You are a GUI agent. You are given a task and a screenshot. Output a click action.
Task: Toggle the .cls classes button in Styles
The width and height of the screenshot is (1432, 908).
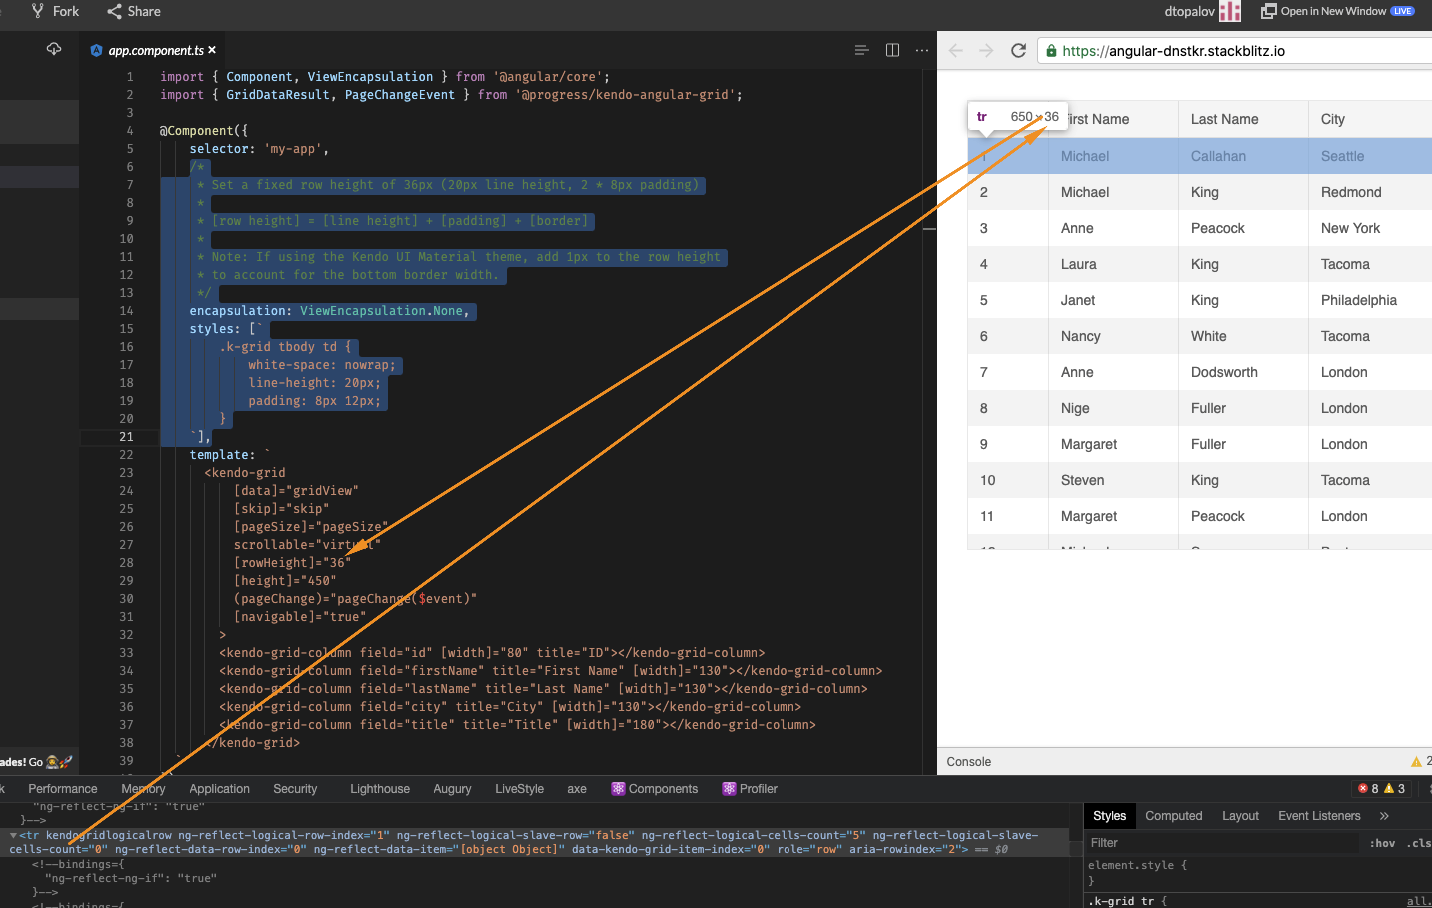[1418, 844]
